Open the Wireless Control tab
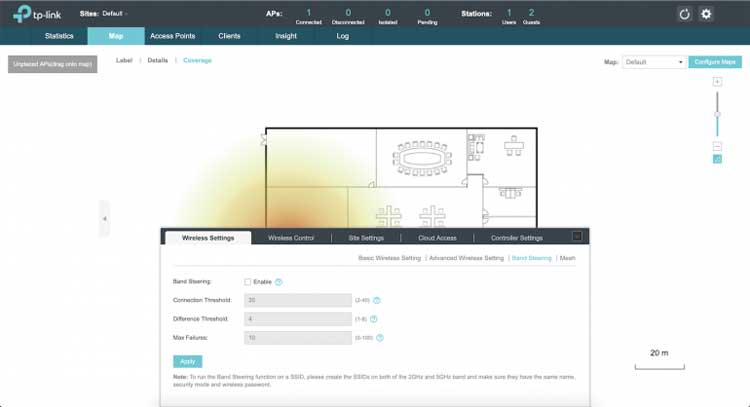 coord(291,238)
